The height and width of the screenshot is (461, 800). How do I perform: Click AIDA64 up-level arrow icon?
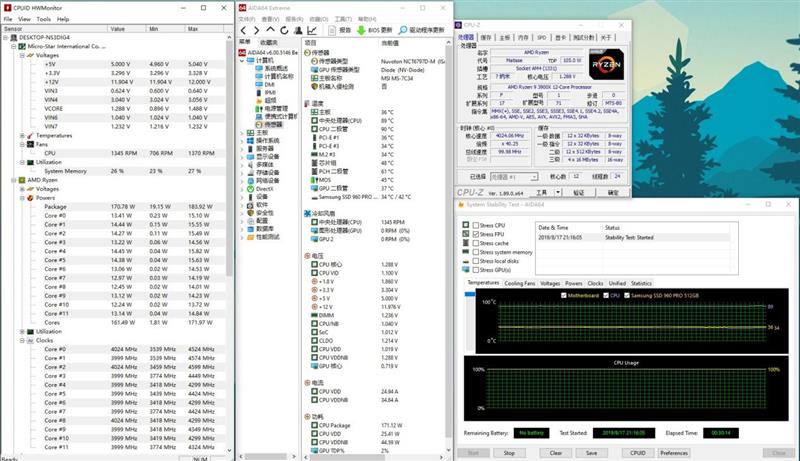coord(270,30)
